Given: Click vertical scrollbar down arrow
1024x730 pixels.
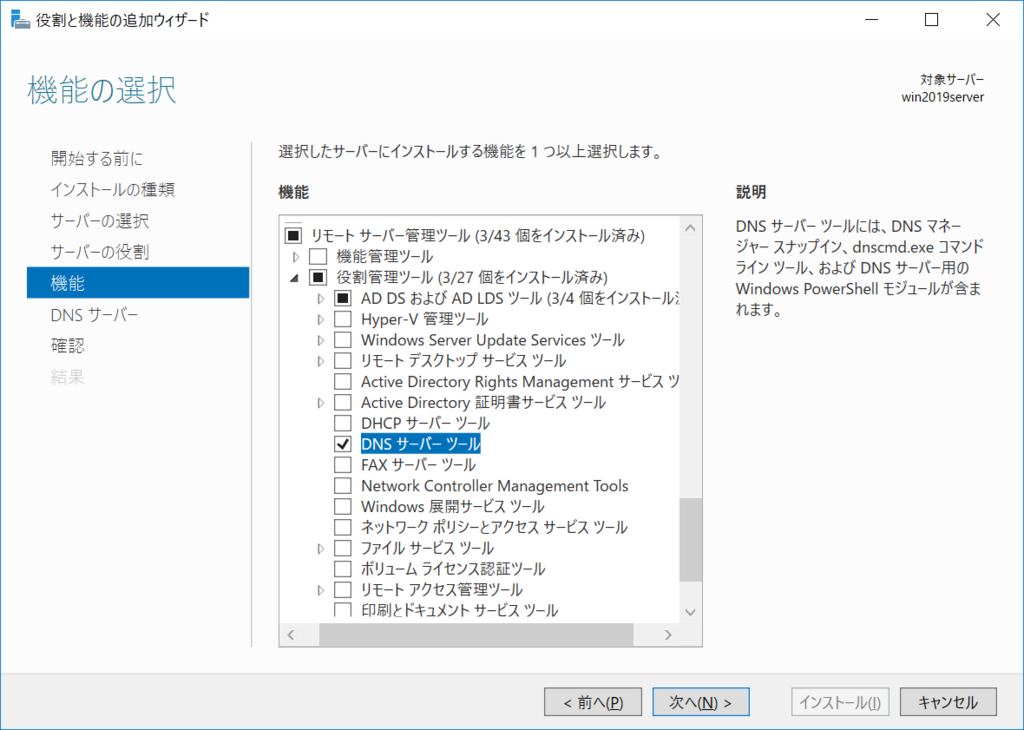Looking at the screenshot, I should click(690, 612).
